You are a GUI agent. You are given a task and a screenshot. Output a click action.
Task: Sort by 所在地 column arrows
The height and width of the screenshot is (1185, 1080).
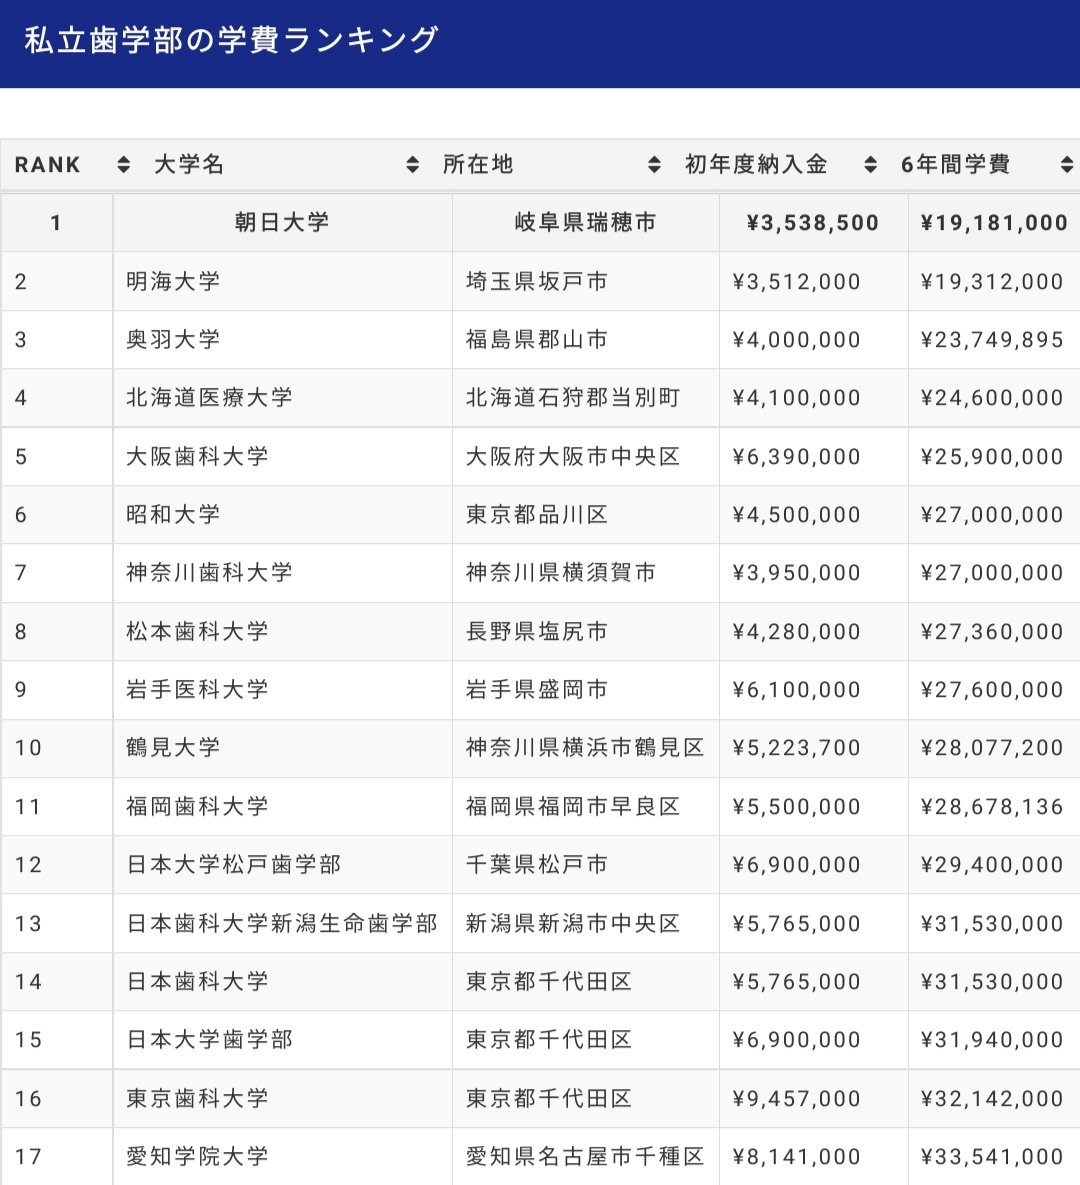click(654, 165)
